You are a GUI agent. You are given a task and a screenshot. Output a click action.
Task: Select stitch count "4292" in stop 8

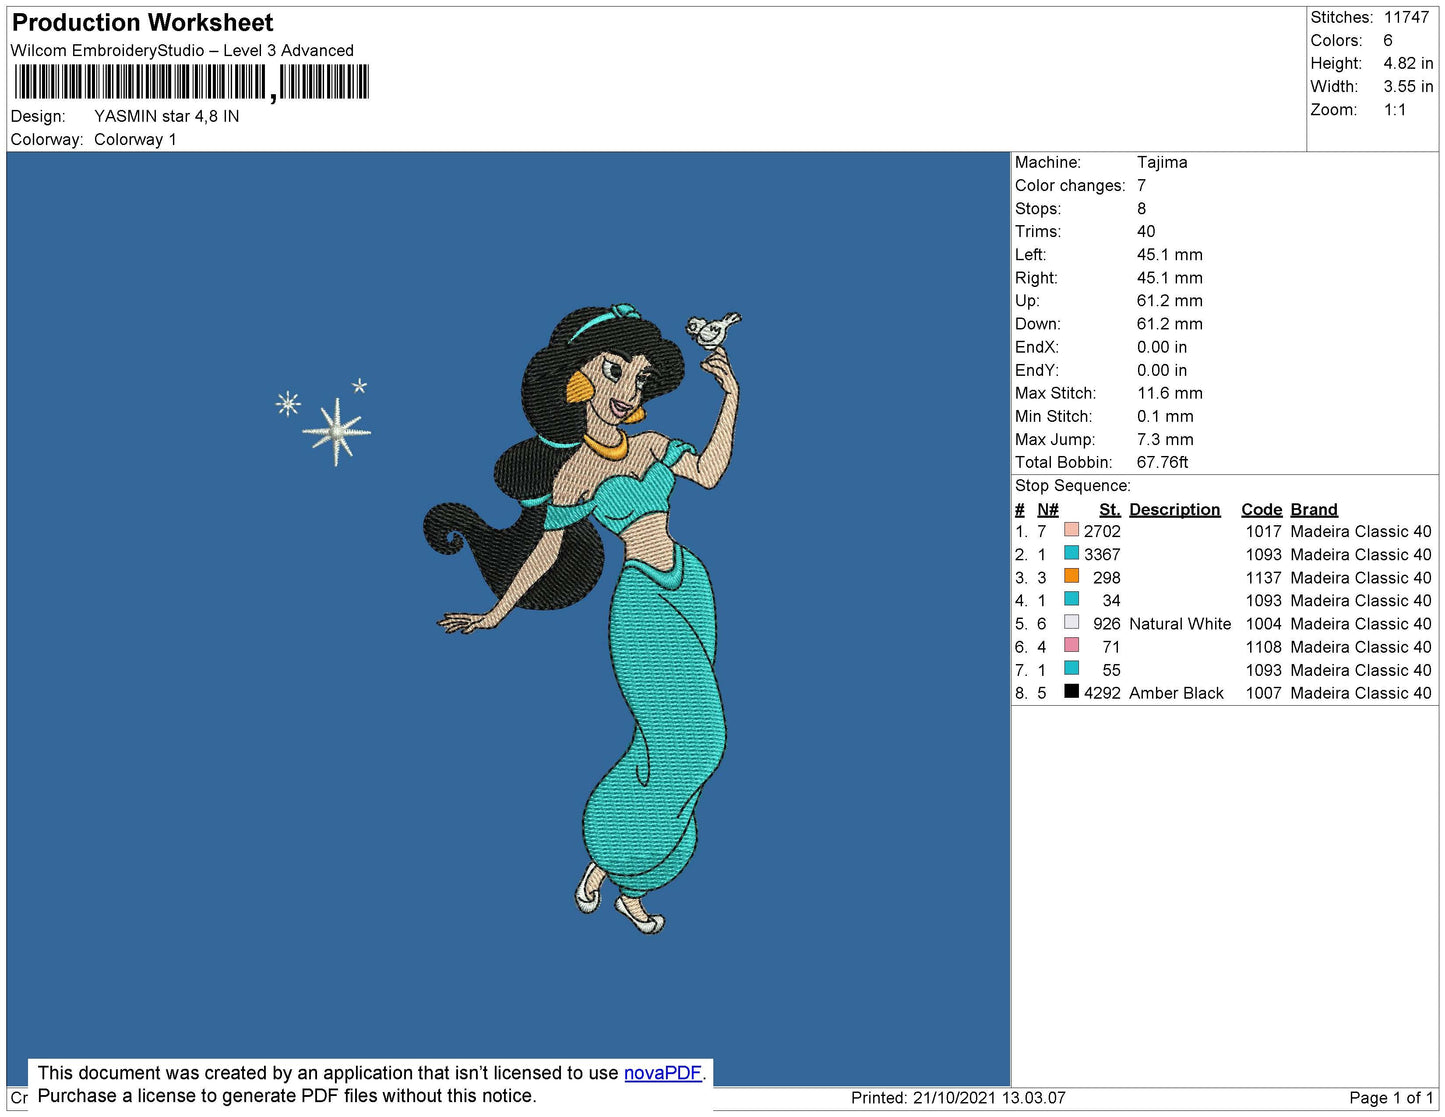[1102, 693]
